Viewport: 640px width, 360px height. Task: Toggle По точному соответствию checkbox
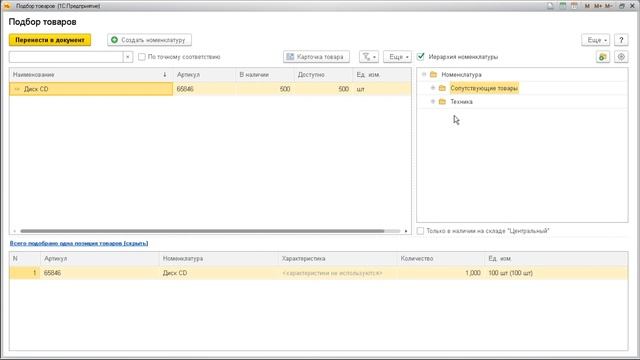pos(142,57)
